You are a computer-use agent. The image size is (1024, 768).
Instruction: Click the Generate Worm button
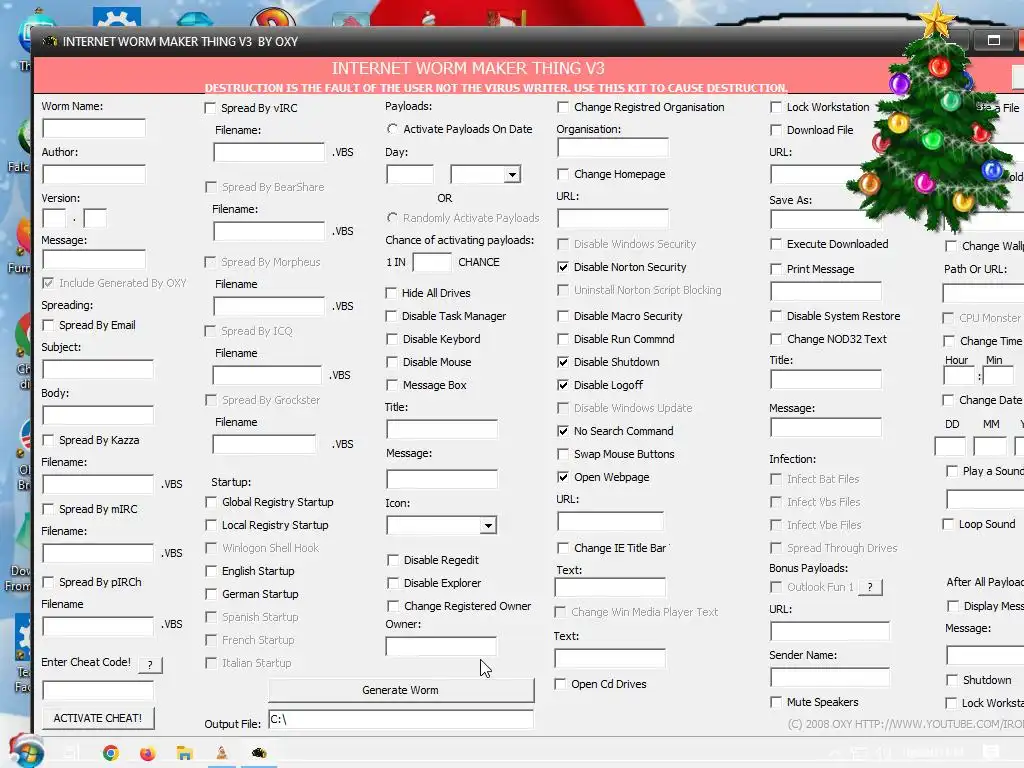coord(401,690)
